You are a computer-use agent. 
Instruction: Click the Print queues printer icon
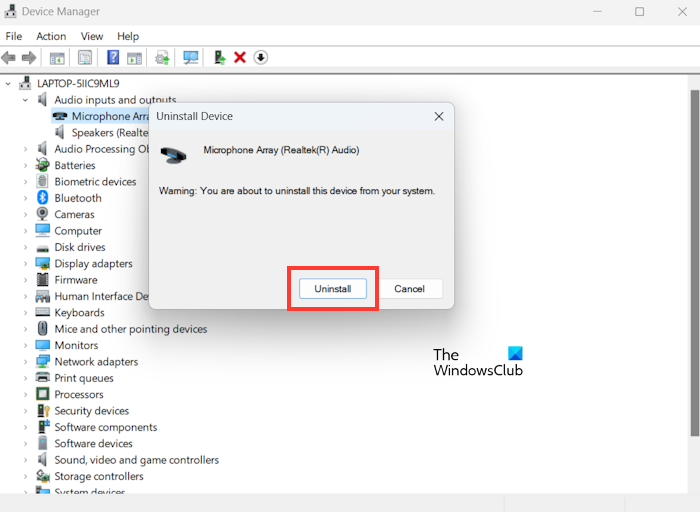click(42, 378)
